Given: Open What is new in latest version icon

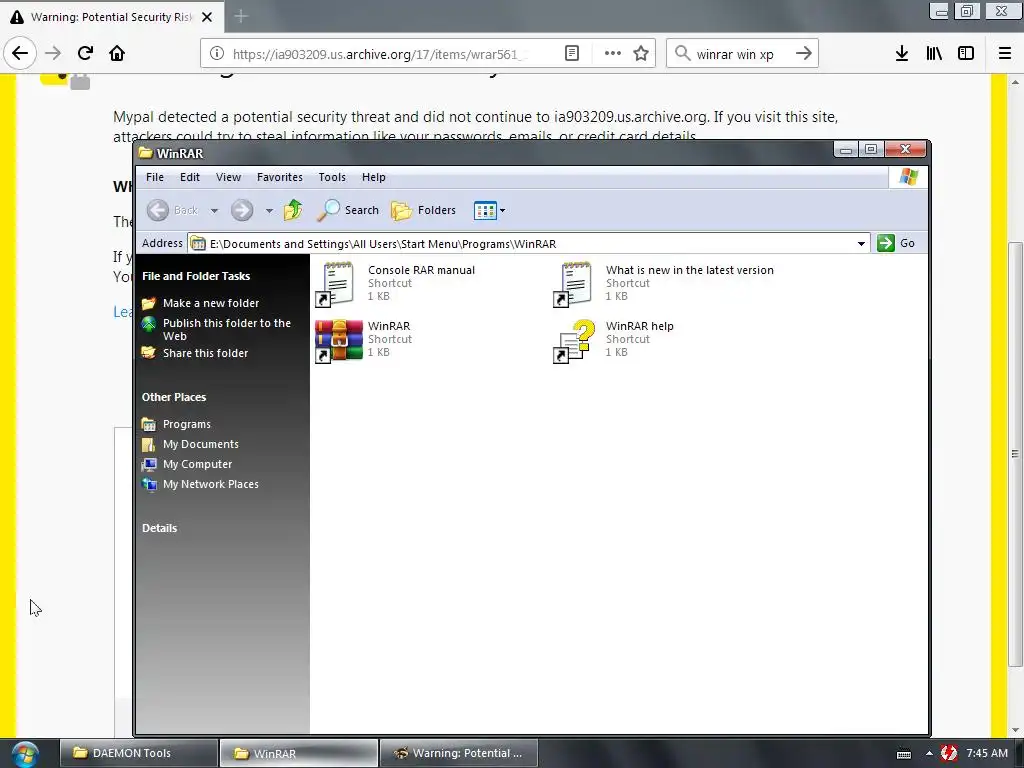Looking at the screenshot, I should [573, 284].
